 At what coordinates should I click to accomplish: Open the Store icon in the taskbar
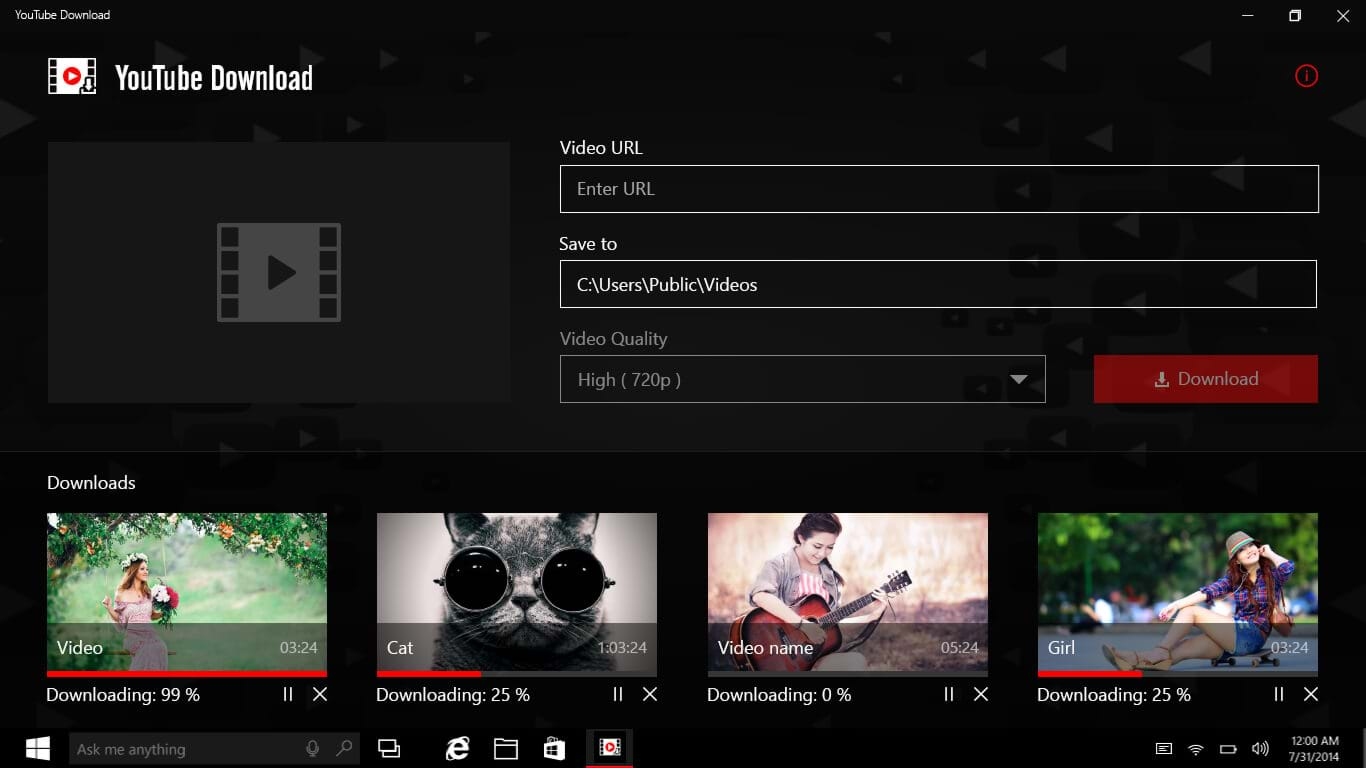[x=554, y=748]
